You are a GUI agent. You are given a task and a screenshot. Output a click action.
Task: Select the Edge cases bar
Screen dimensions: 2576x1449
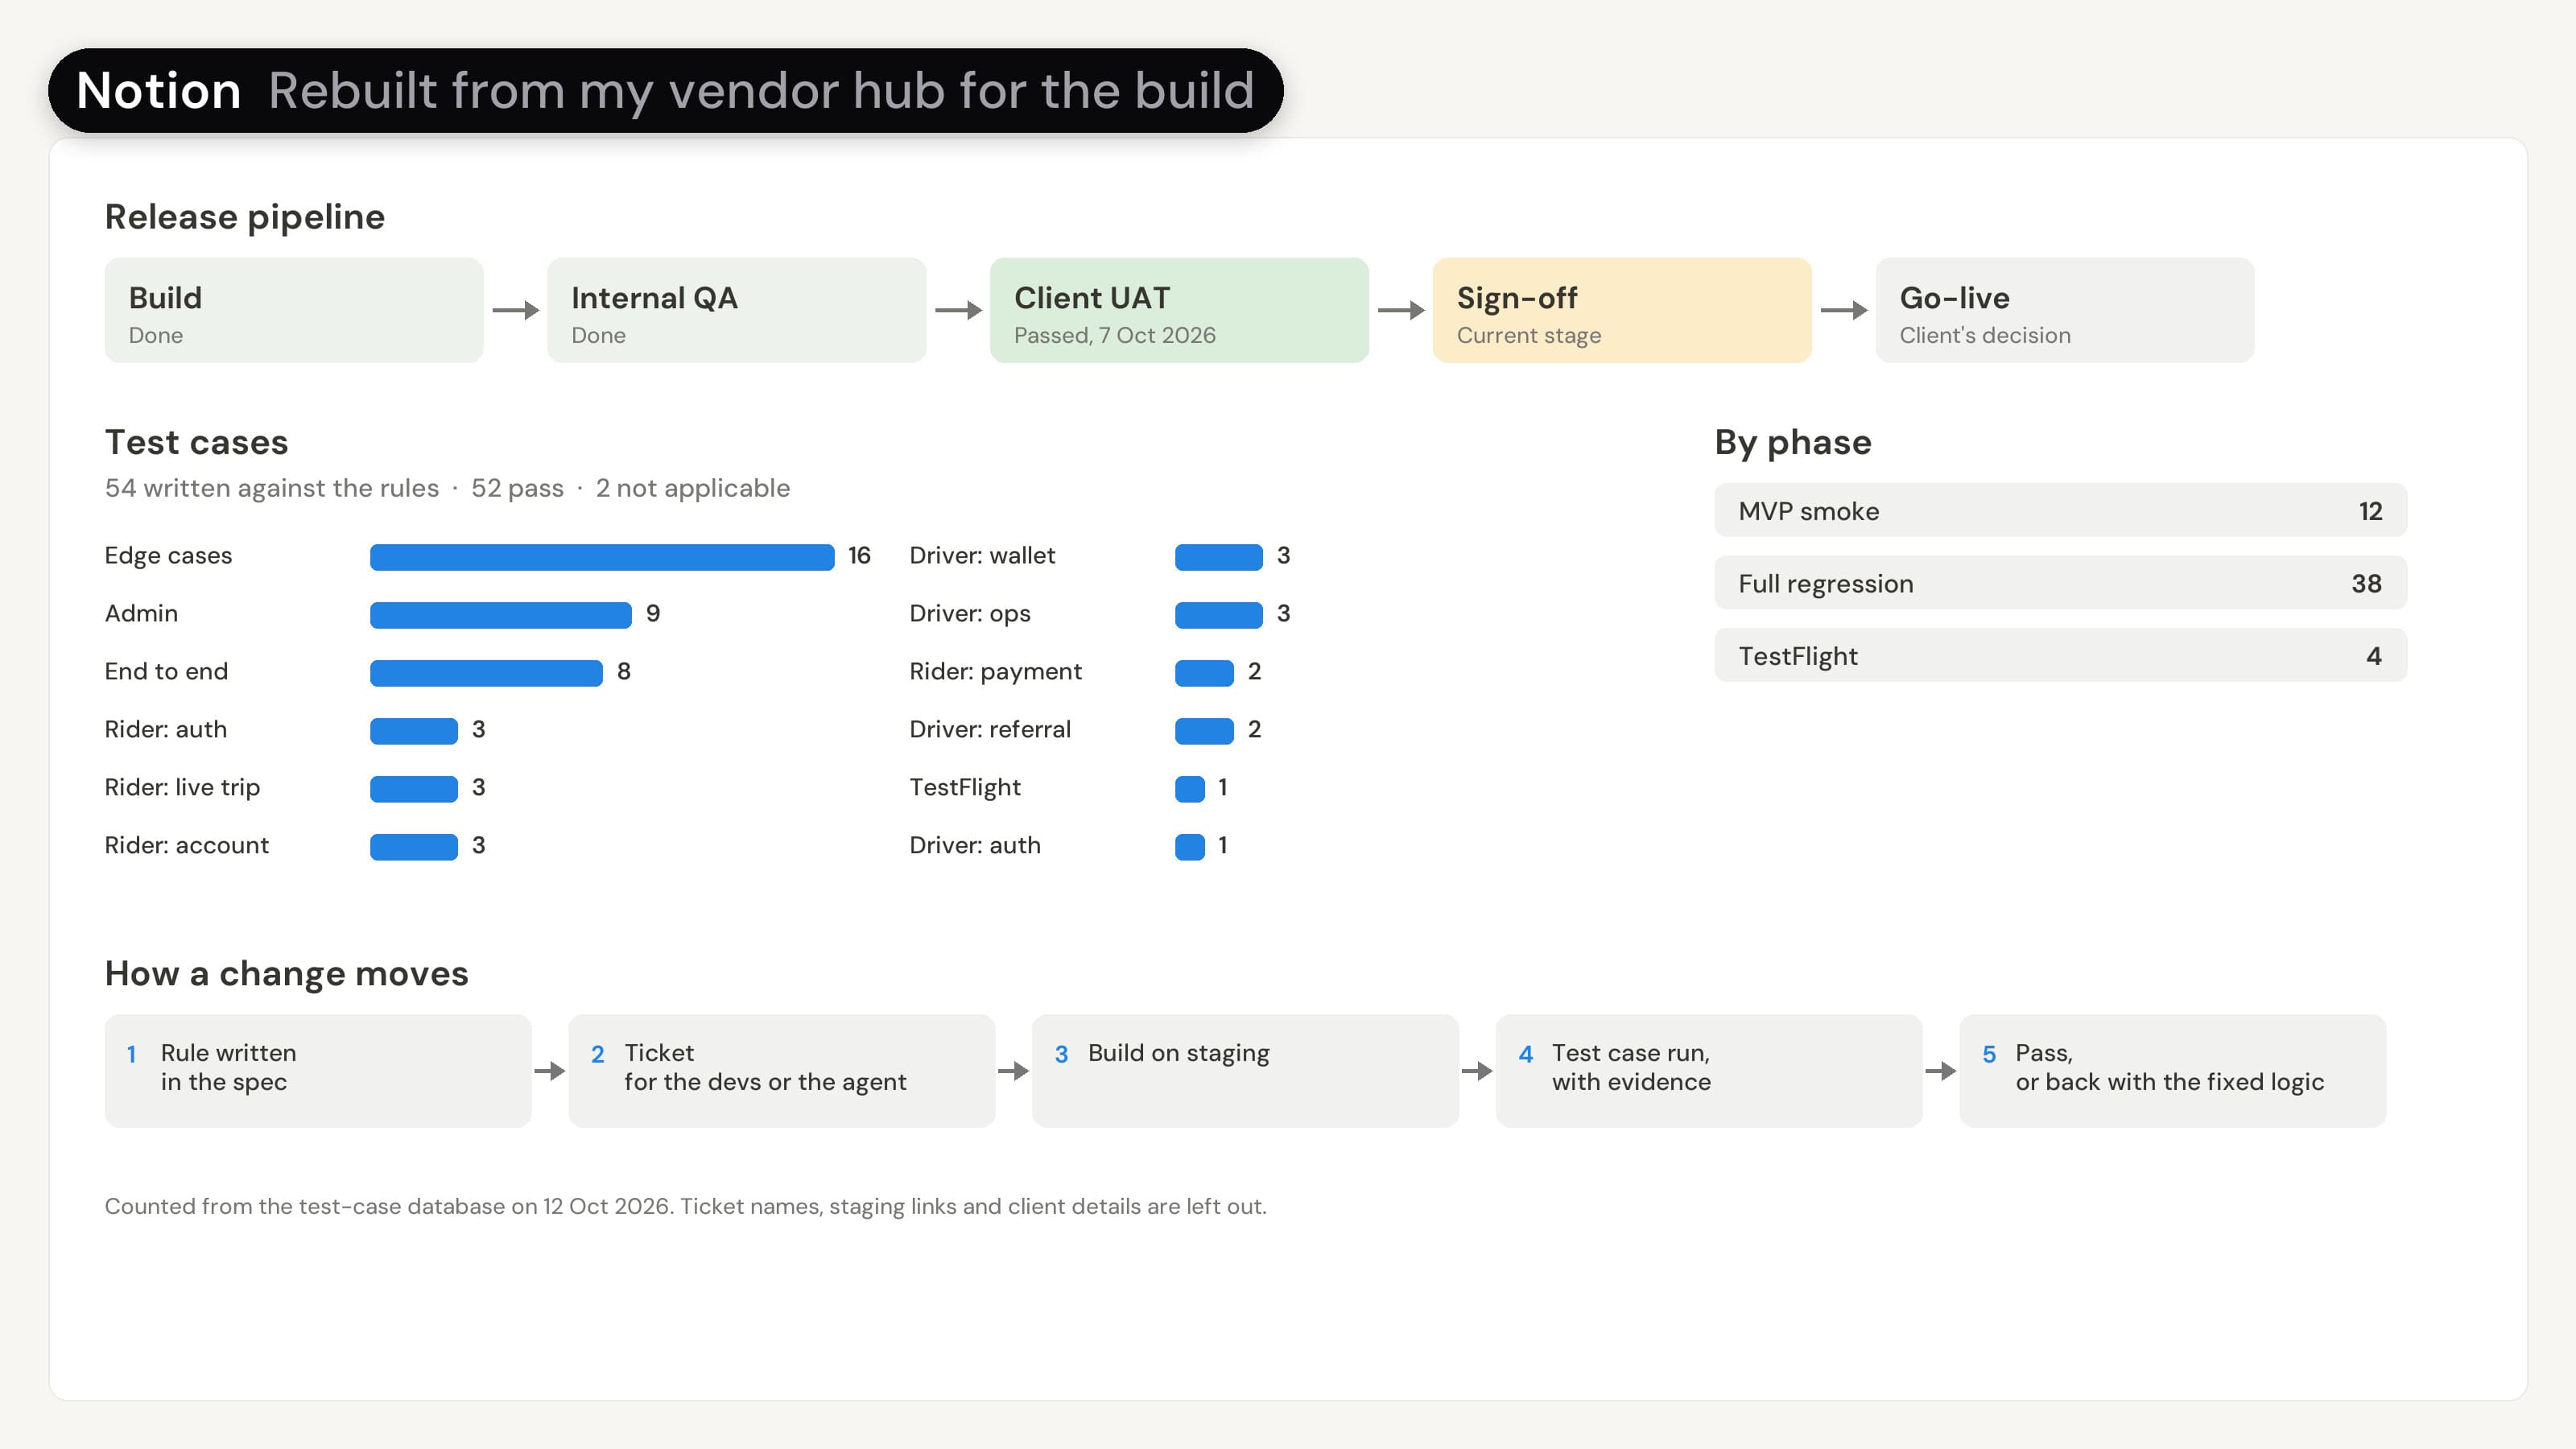coord(602,557)
